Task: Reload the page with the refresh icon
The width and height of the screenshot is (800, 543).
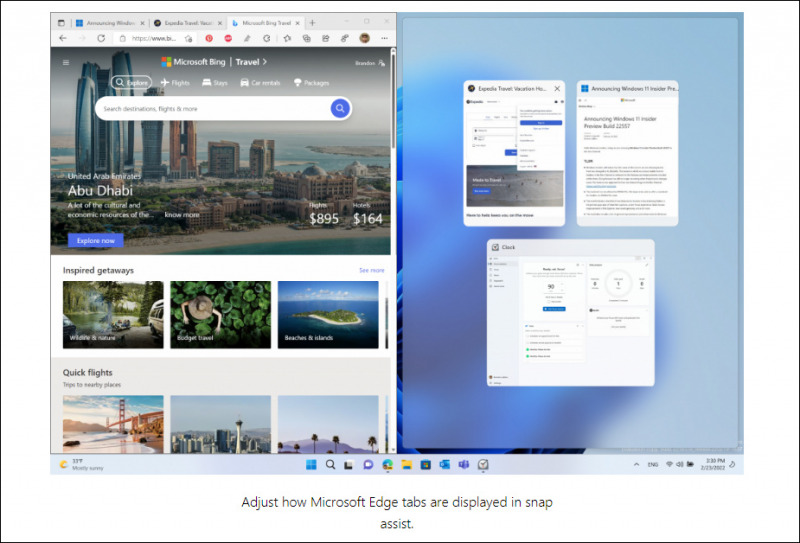Action: 101,38
